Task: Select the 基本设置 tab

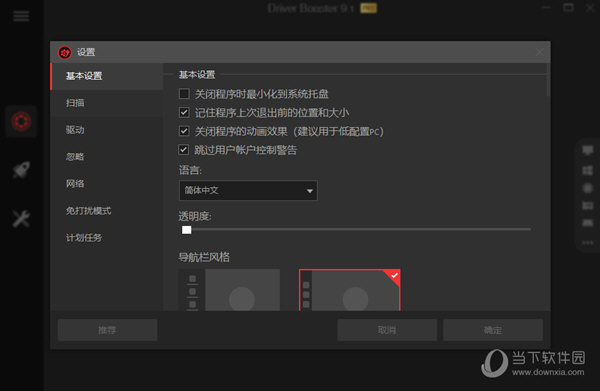Action: (x=107, y=76)
